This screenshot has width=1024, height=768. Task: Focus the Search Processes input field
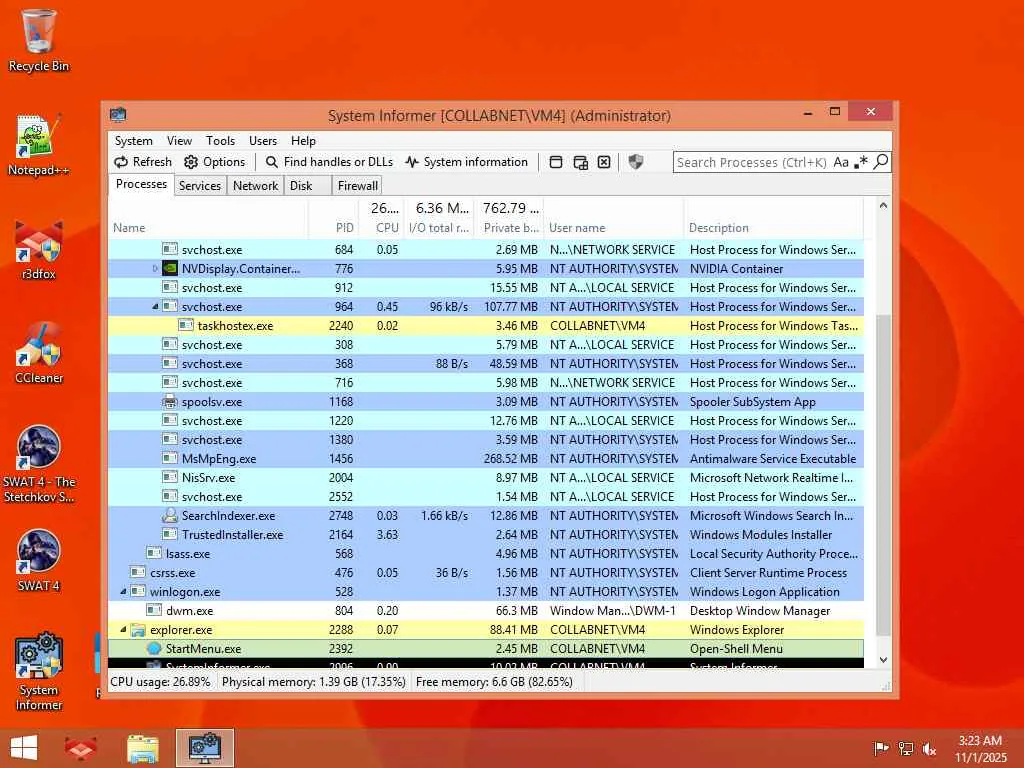click(752, 162)
